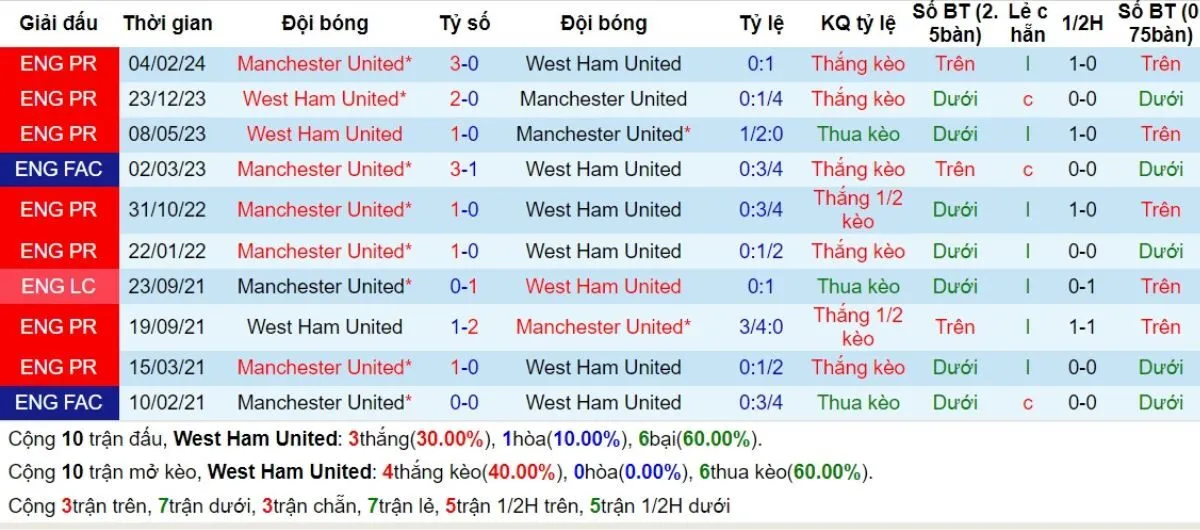This screenshot has width=1200, height=530.
Task: Click ENG FAC badge for 02/03/23 match
Action: [x=59, y=169]
